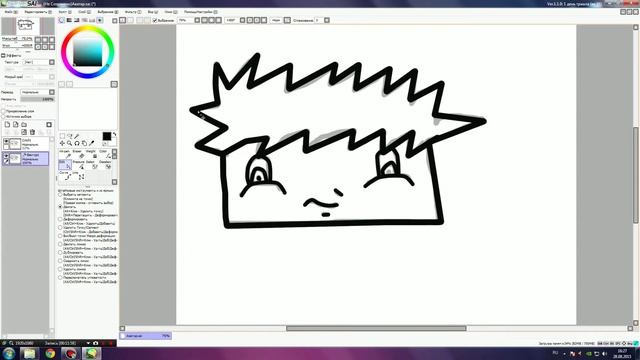
Task: Choose the vector Color tool
Action: click(x=105, y=155)
